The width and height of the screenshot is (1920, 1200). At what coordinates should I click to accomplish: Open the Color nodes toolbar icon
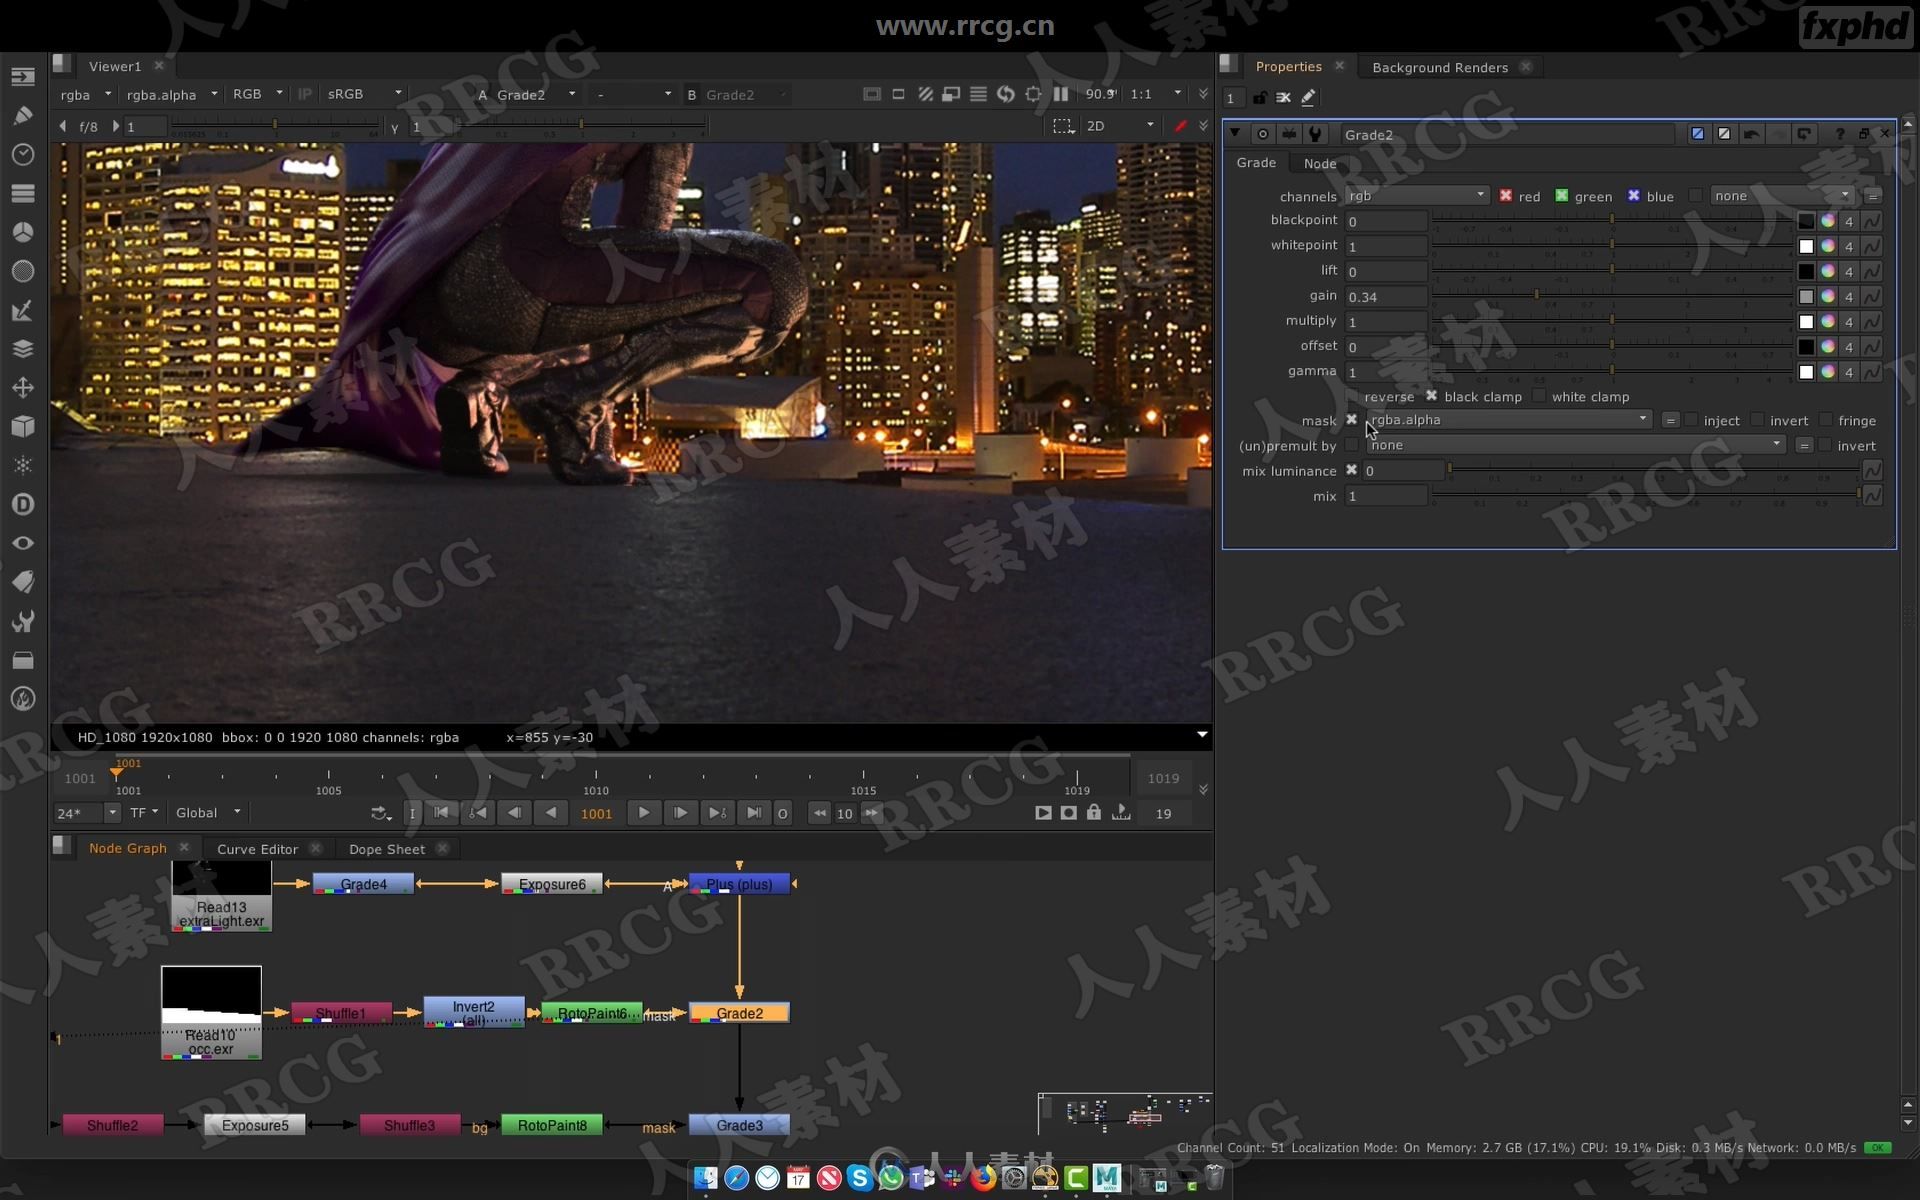click(x=22, y=232)
